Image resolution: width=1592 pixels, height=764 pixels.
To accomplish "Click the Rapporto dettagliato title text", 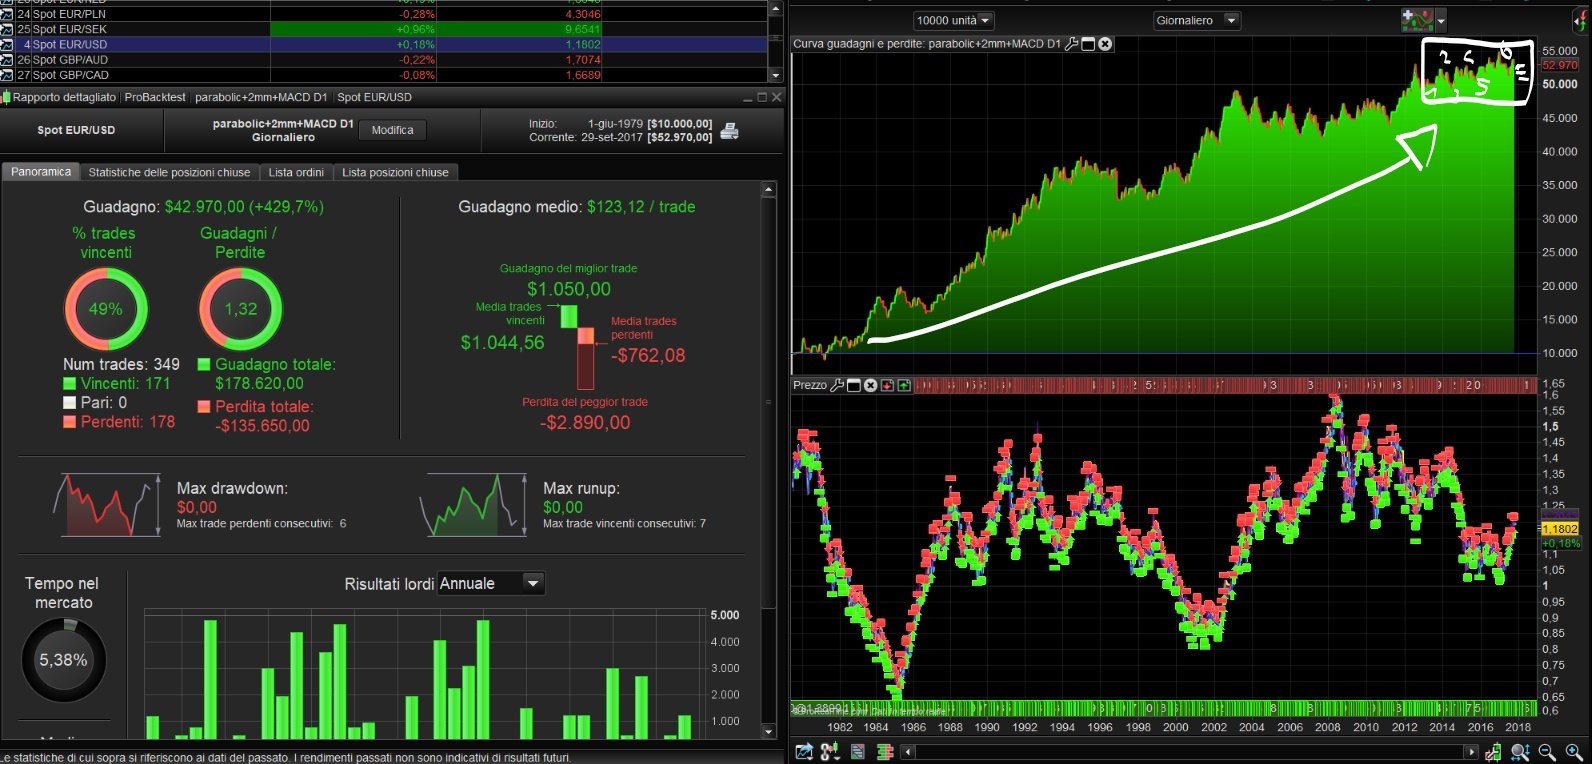I will click(64, 97).
